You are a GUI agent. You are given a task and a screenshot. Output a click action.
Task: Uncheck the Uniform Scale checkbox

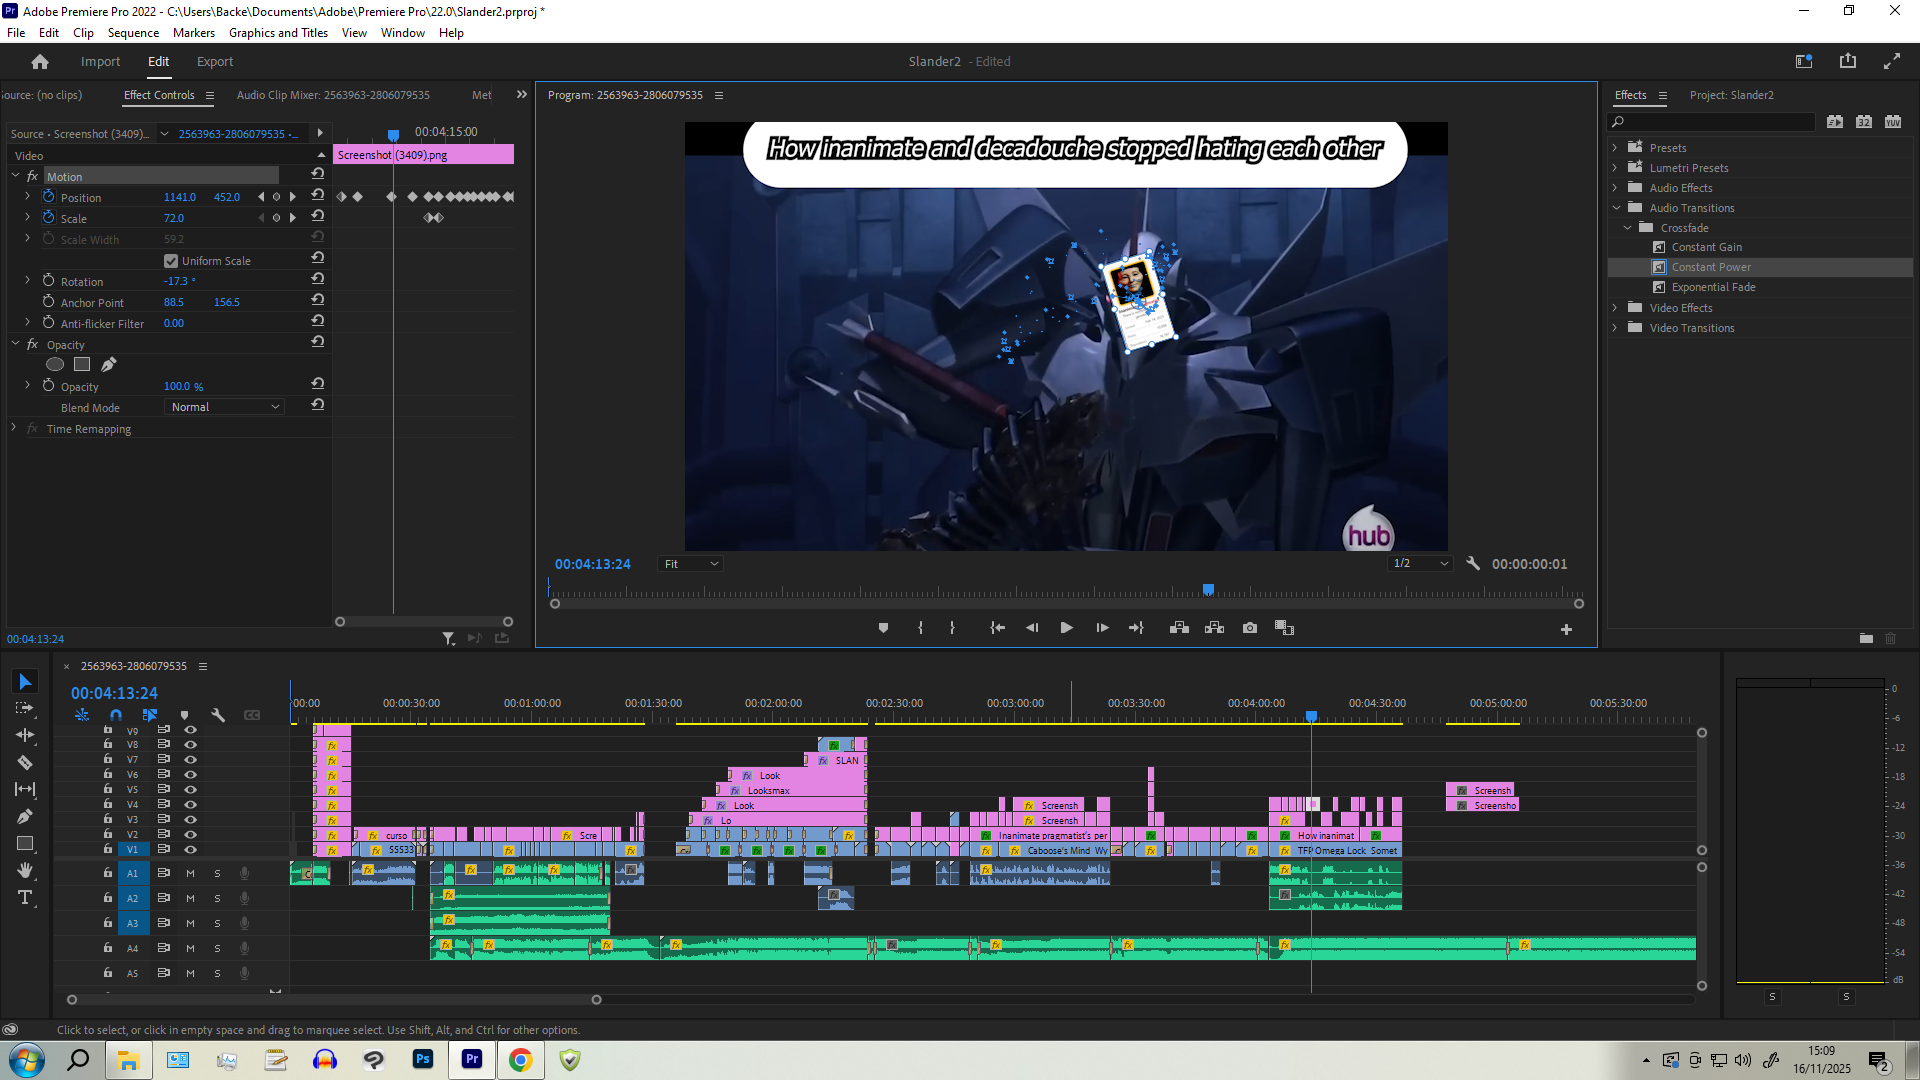(x=171, y=260)
